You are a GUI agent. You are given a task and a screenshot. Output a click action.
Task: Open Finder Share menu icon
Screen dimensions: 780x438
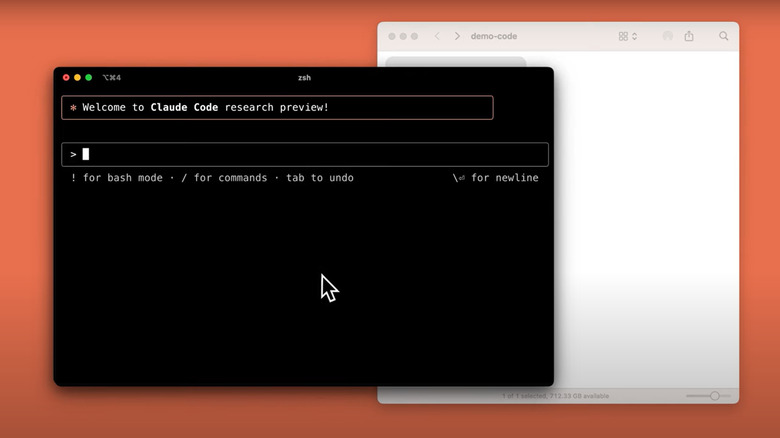pyautogui.click(x=689, y=36)
